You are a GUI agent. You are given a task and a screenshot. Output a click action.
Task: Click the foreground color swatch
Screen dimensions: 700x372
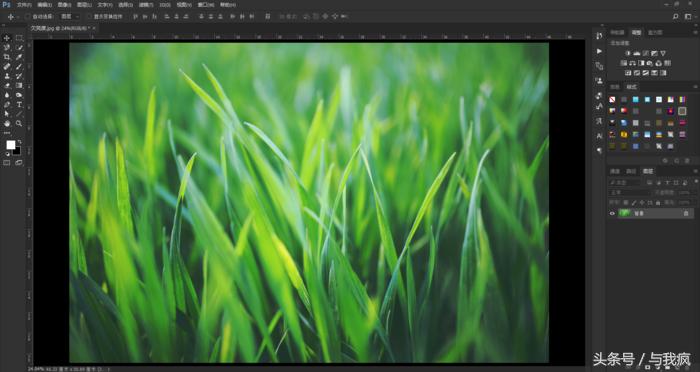(10, 145)
